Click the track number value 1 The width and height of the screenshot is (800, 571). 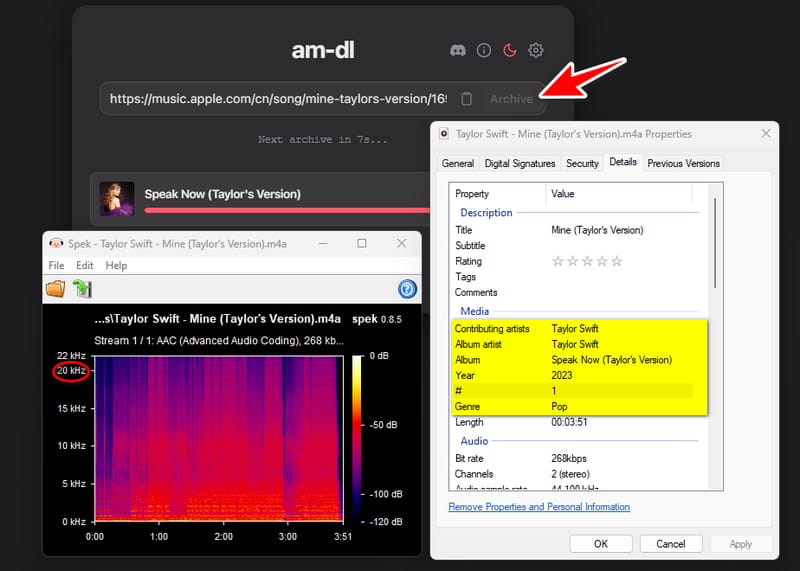[x=554, y=391]
